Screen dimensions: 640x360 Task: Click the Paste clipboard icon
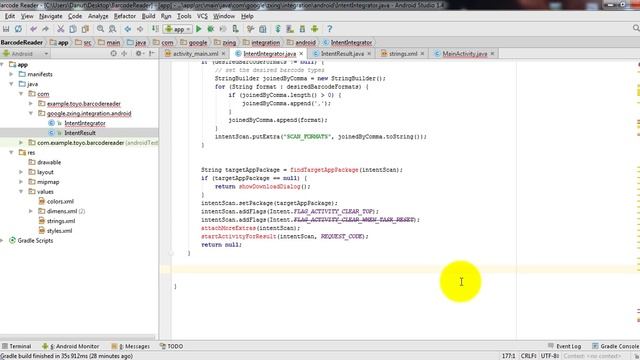coord(85,29)
